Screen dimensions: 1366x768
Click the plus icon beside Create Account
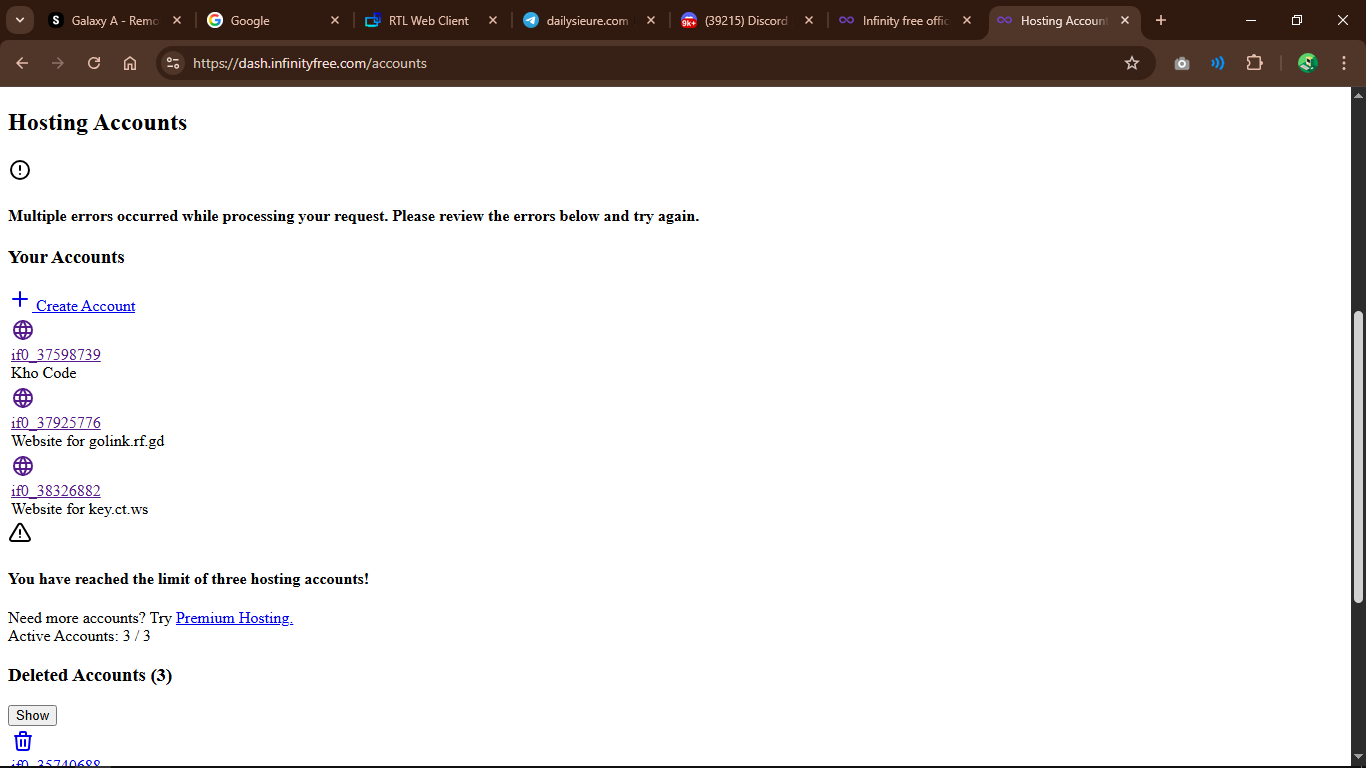(20, 299)
